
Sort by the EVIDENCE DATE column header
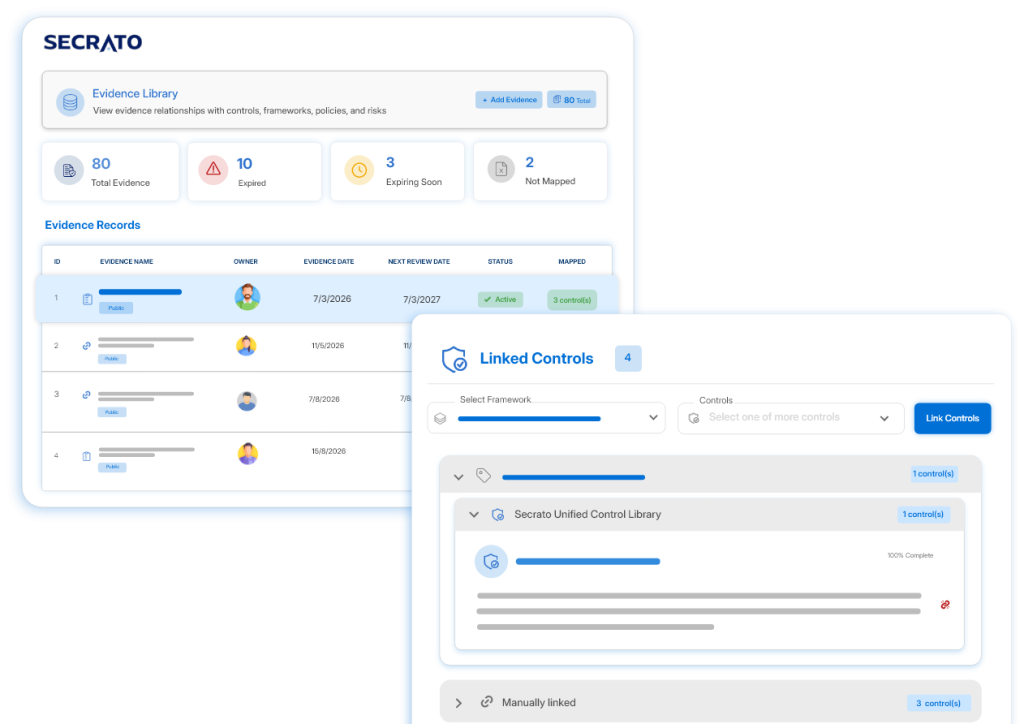click(x=328, y=262)
